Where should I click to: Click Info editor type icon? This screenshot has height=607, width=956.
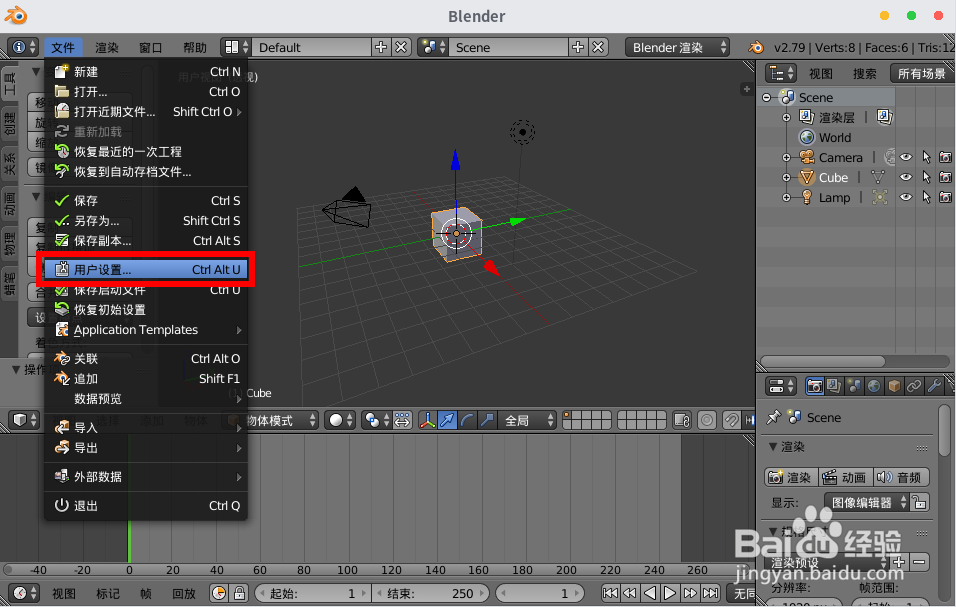pos(23,48)
